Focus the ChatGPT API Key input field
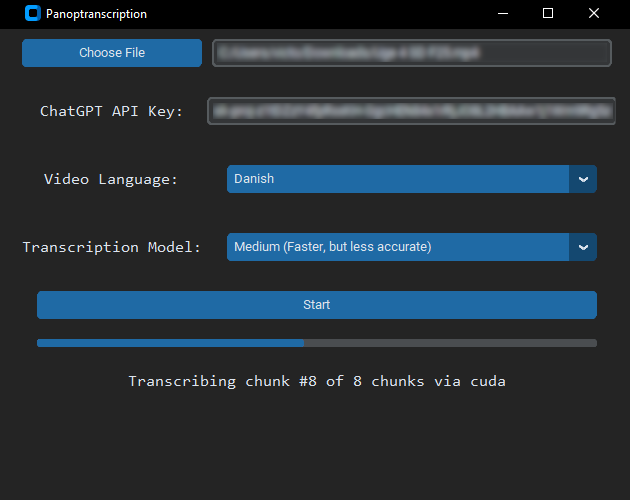 point(411,111)
